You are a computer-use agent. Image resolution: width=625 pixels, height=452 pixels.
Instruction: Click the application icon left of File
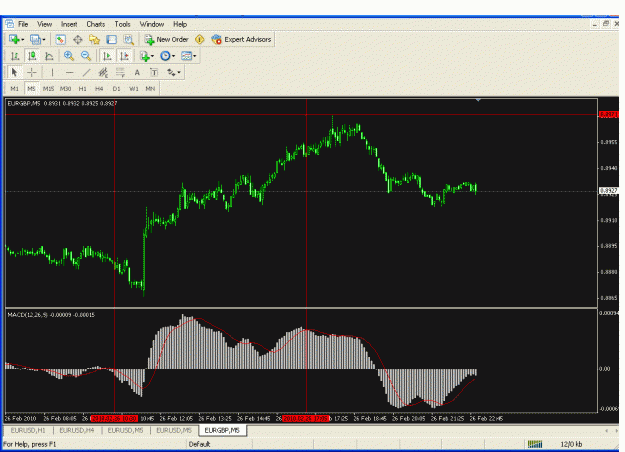pos(9,24)
